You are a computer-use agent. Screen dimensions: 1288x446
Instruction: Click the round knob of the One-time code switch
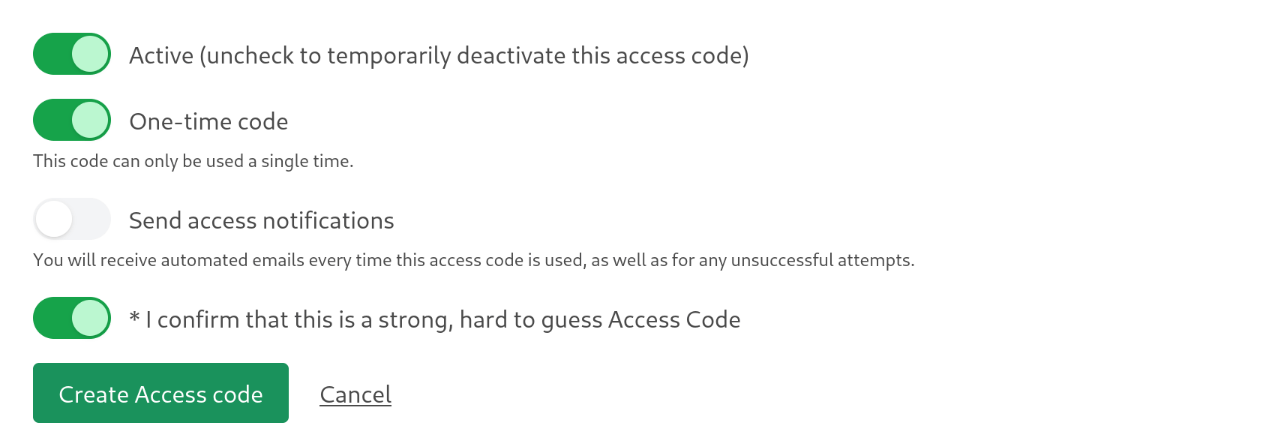pyautogui.click(x=91, y=120)
